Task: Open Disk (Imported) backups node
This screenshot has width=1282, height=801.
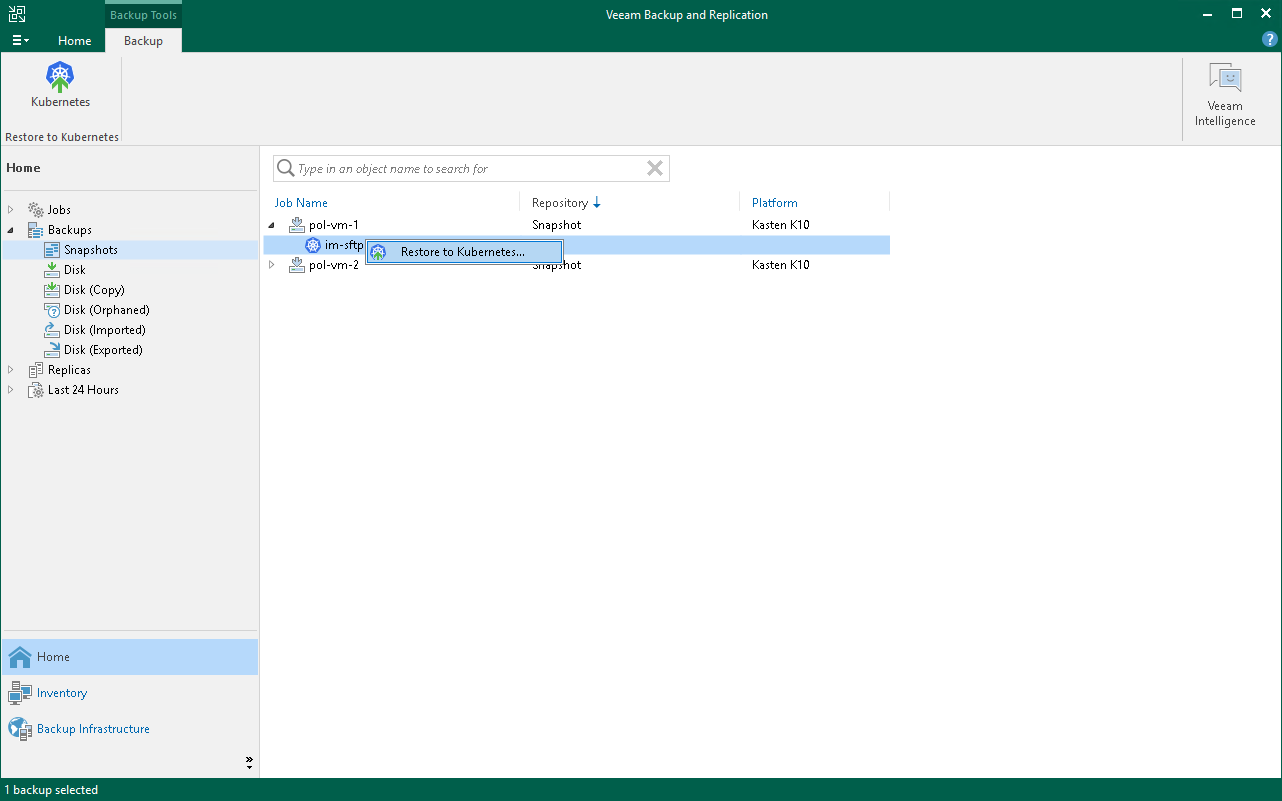Action: click(x=105, y=330)
